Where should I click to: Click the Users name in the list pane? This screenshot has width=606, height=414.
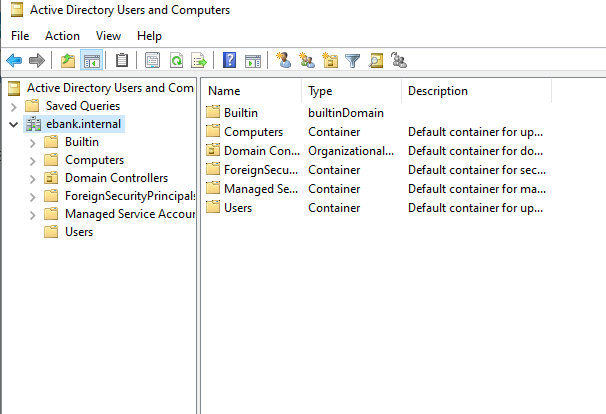238,208
